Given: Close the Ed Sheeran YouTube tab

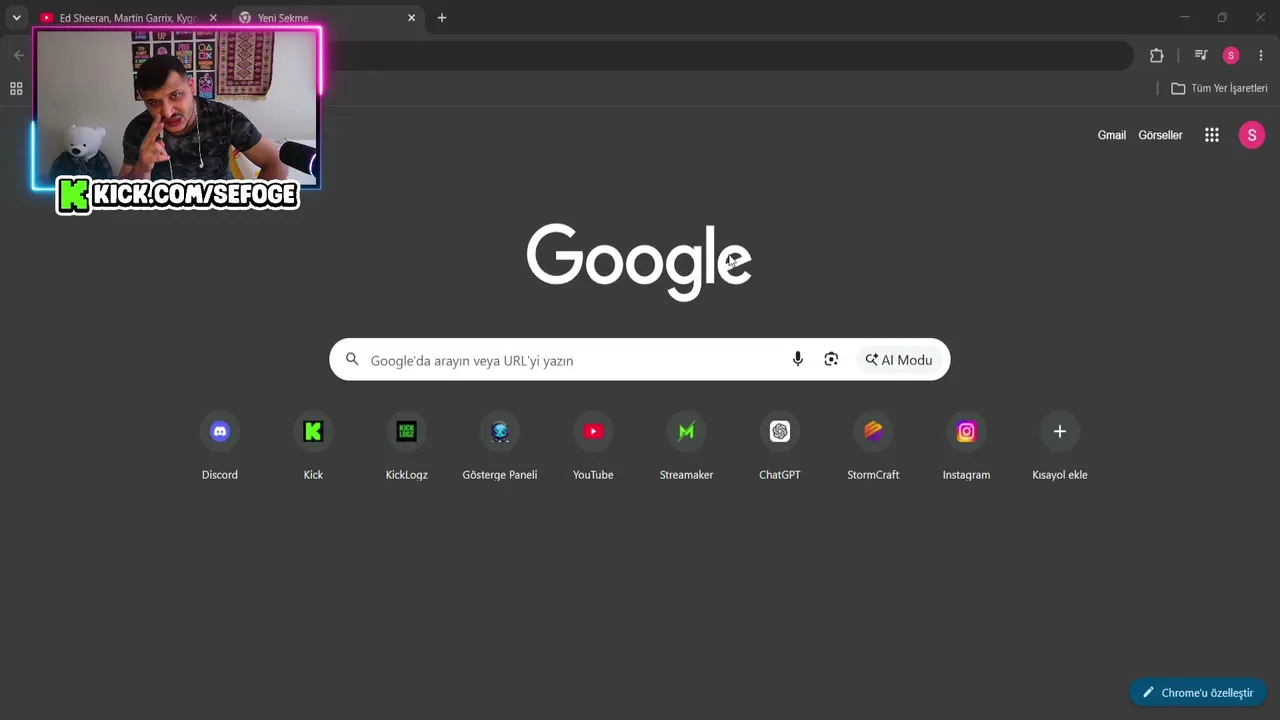Looking at the screenshot, I should pos(213,18).
